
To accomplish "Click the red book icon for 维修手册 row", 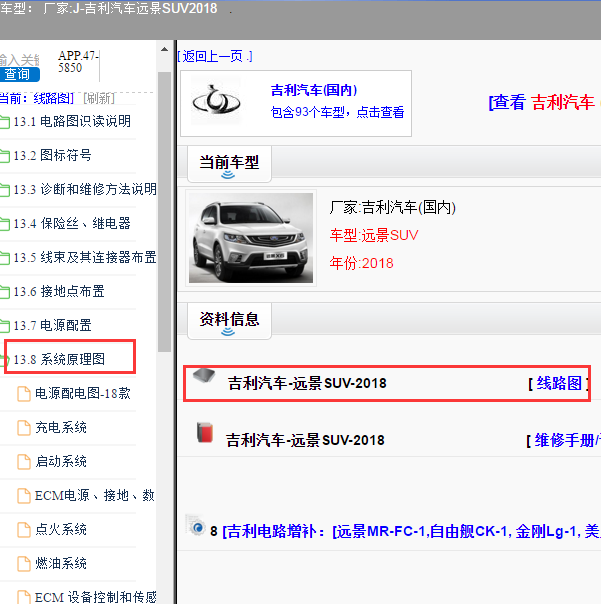I will 205,433.
